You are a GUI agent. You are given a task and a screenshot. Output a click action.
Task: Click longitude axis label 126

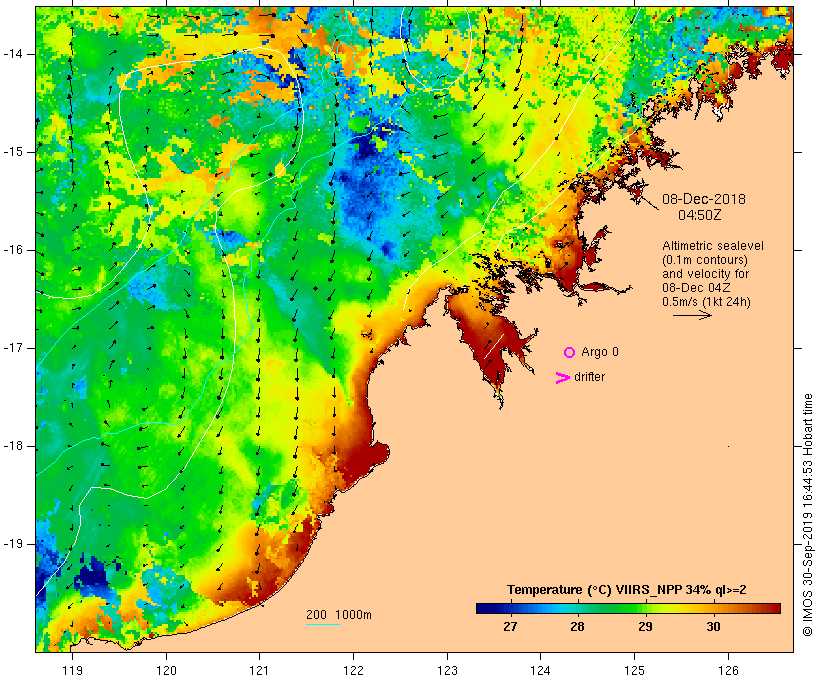coord(728,670)
